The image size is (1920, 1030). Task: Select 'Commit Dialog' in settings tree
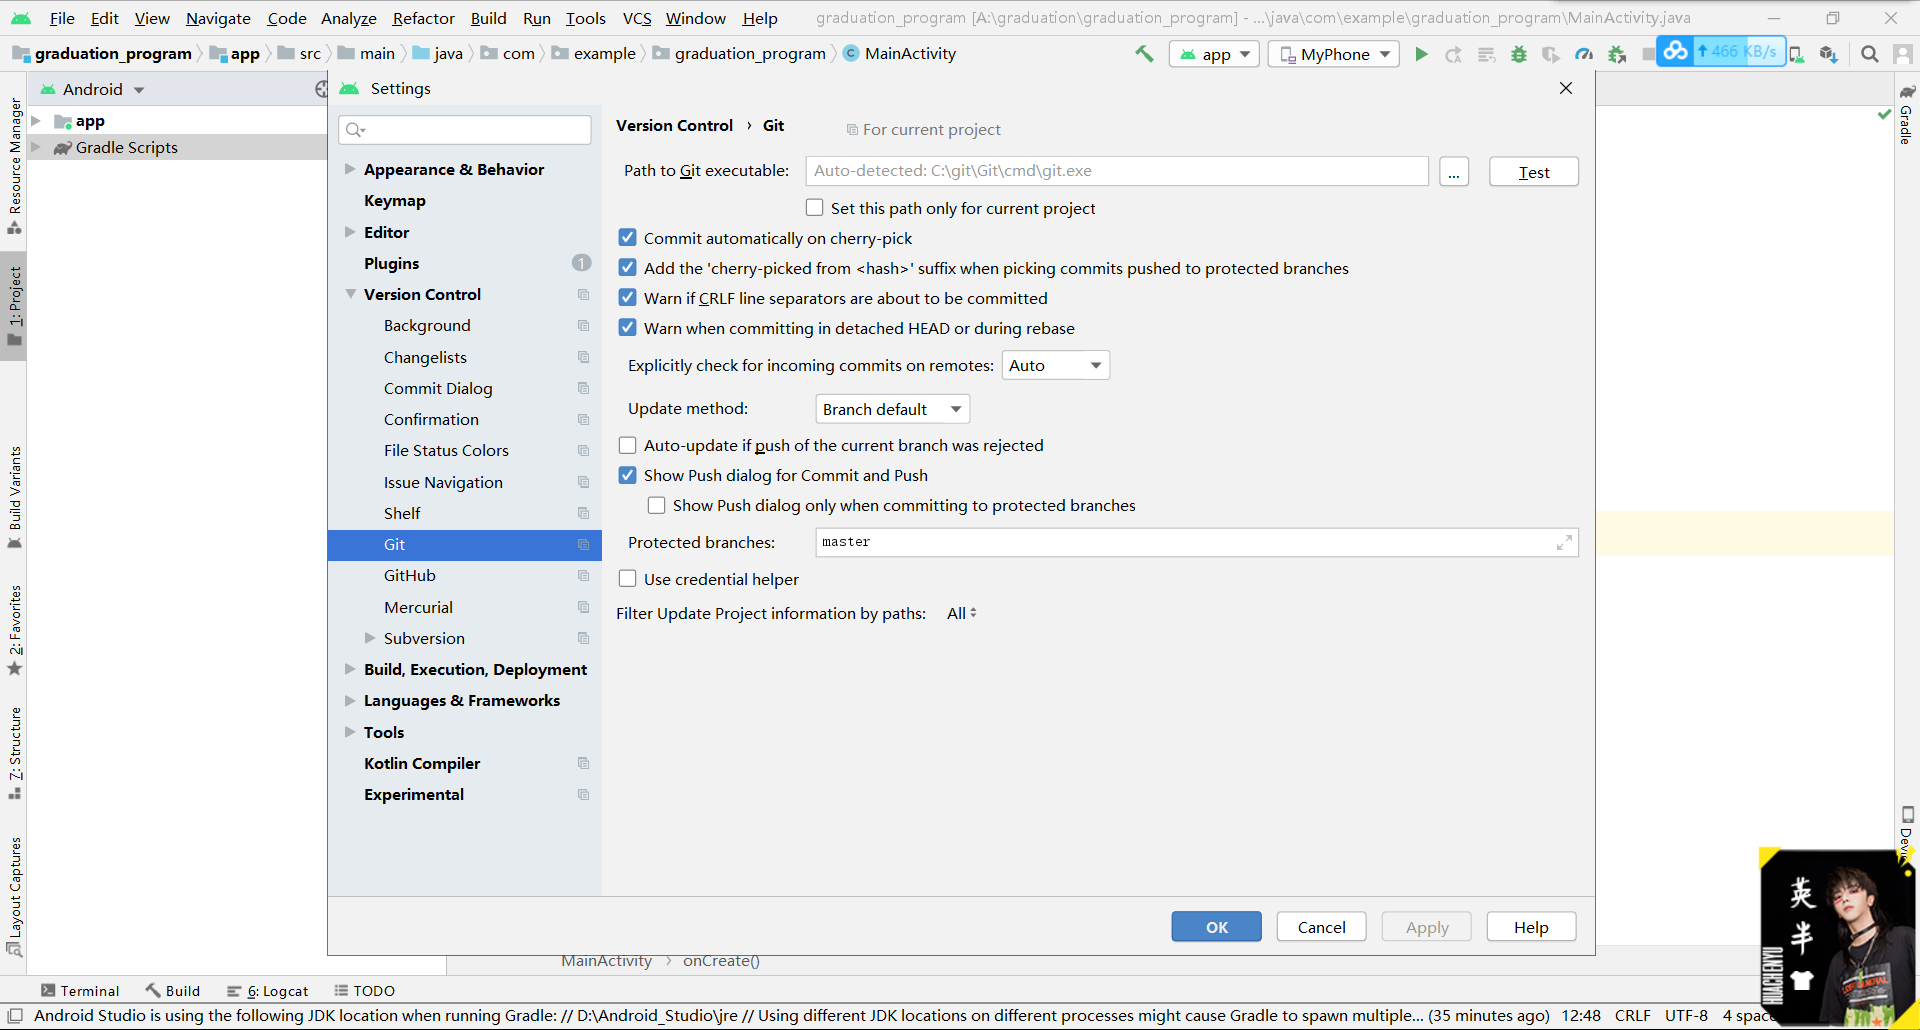pos(438,388)
